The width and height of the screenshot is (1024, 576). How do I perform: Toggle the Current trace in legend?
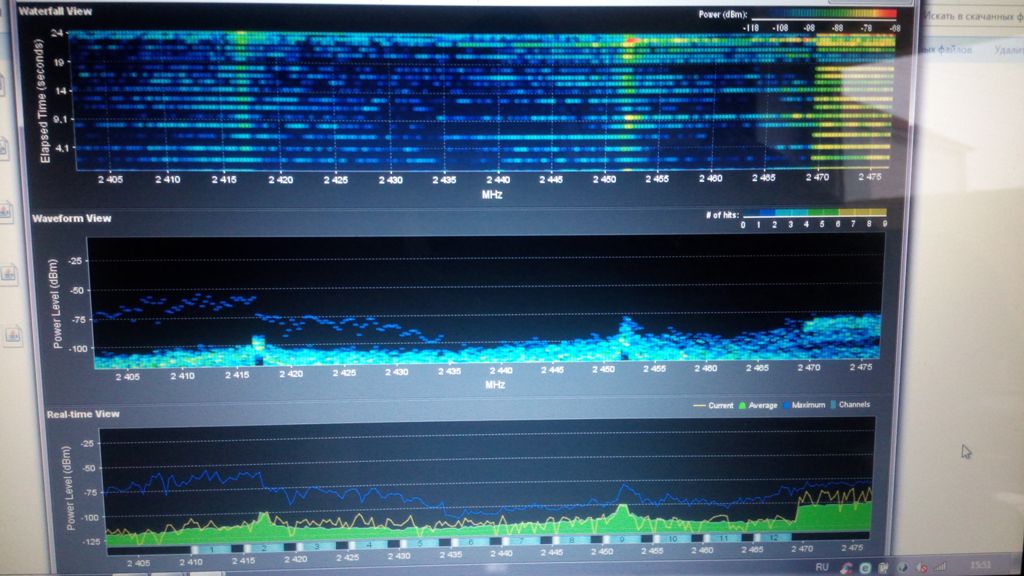[719, 405]
